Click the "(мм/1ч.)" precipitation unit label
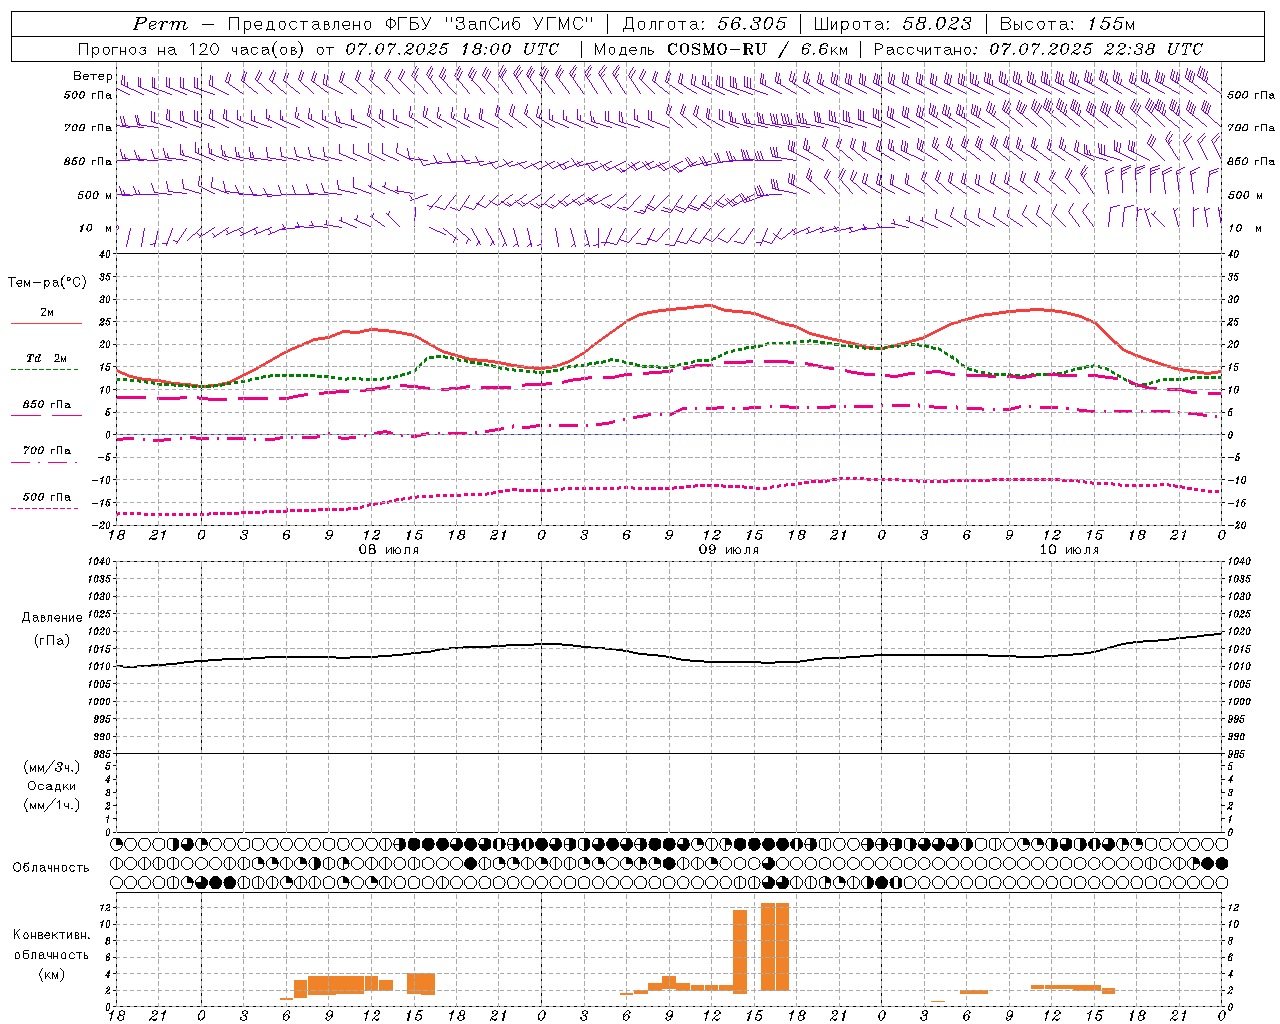This screenshot has height=1024, width=1280. tap(52, 805)
